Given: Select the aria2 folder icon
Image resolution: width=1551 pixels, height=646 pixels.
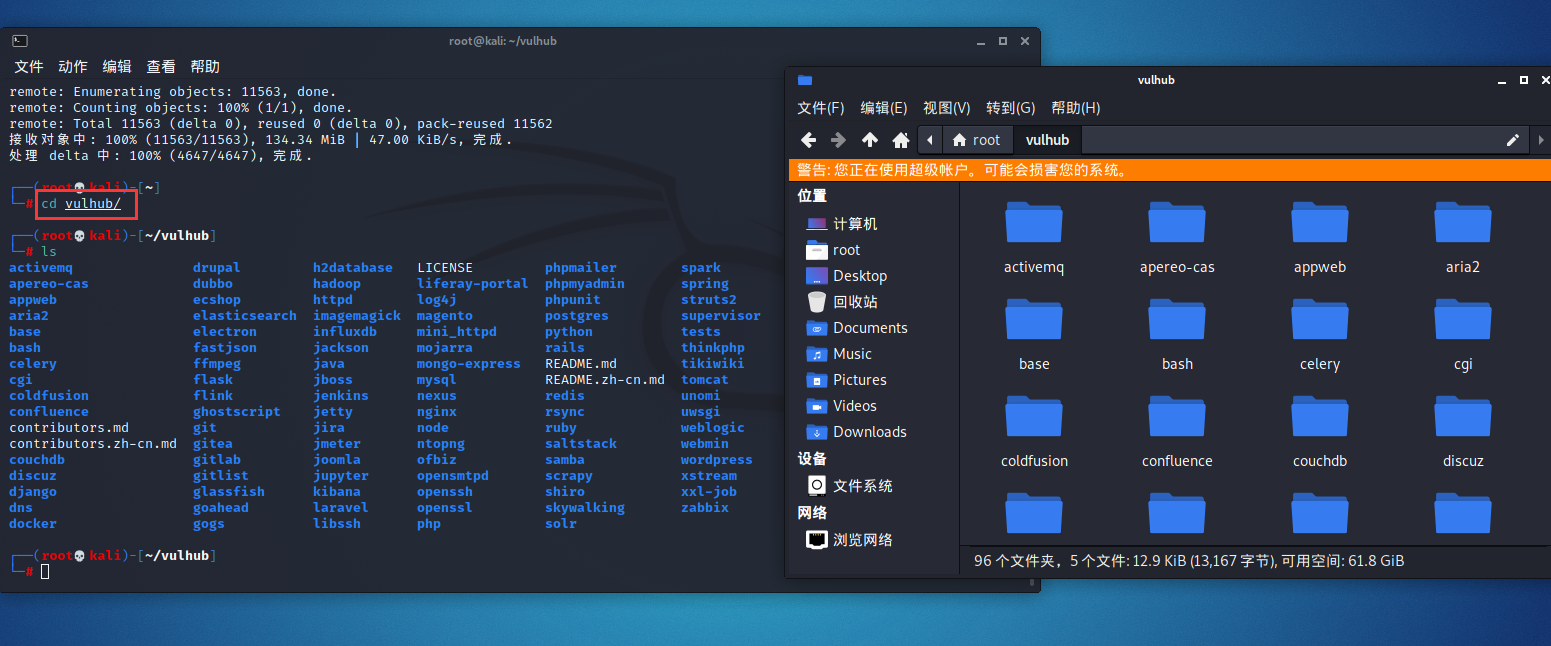Looking at the screenshot, I should pos(1463,223).
